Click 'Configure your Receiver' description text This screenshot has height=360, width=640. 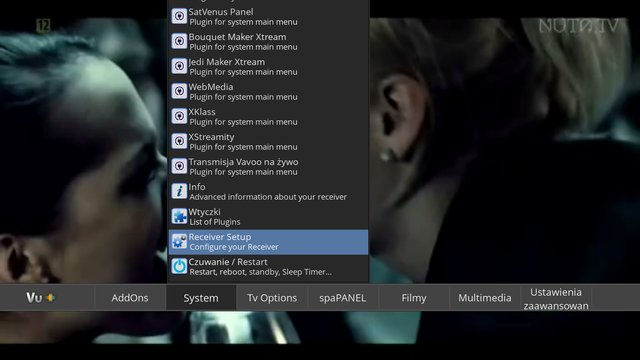(x=234, y=247)
